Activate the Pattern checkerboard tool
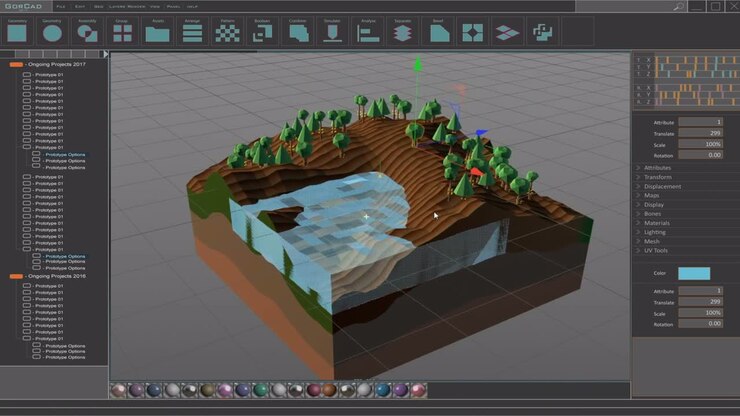740x416 pixels. click(227, 33)
